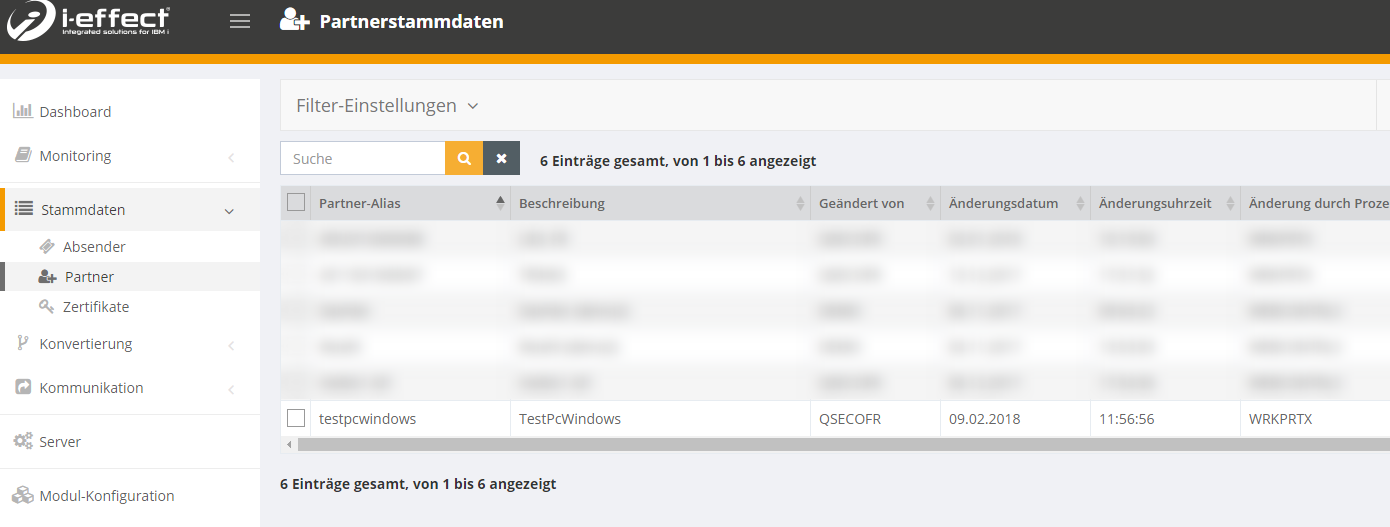Click the i-effect logo
The height and width of the screenshot is (527, 1390).
click(x=88, y=21)
